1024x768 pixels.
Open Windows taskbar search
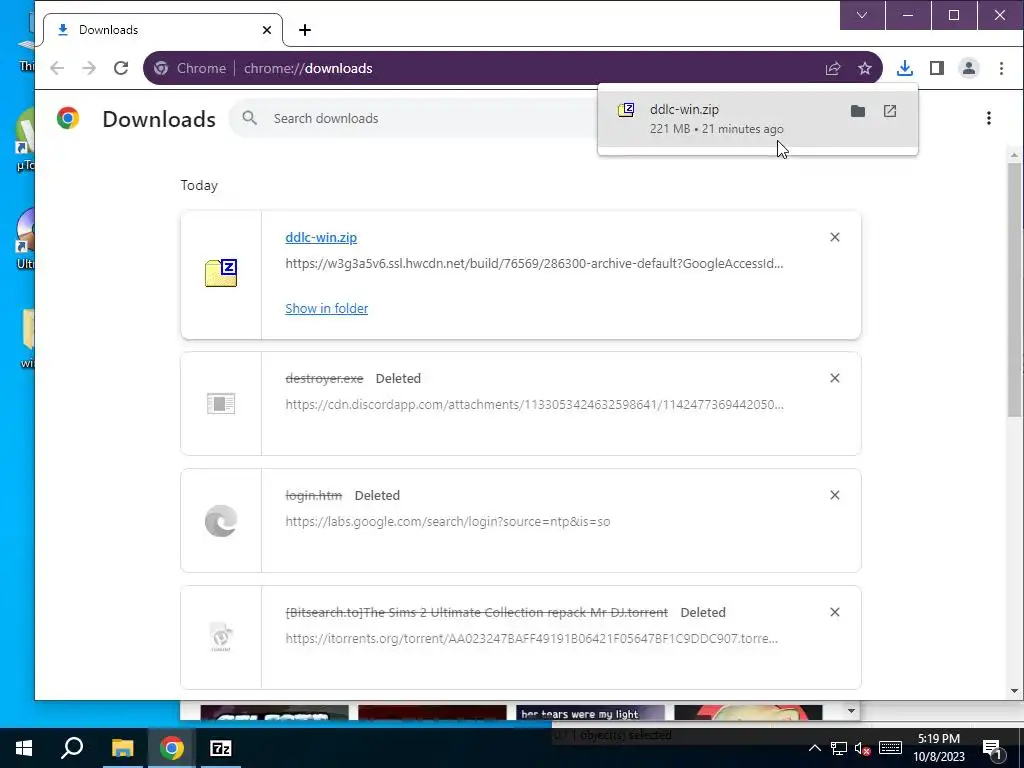pos(72,748)
